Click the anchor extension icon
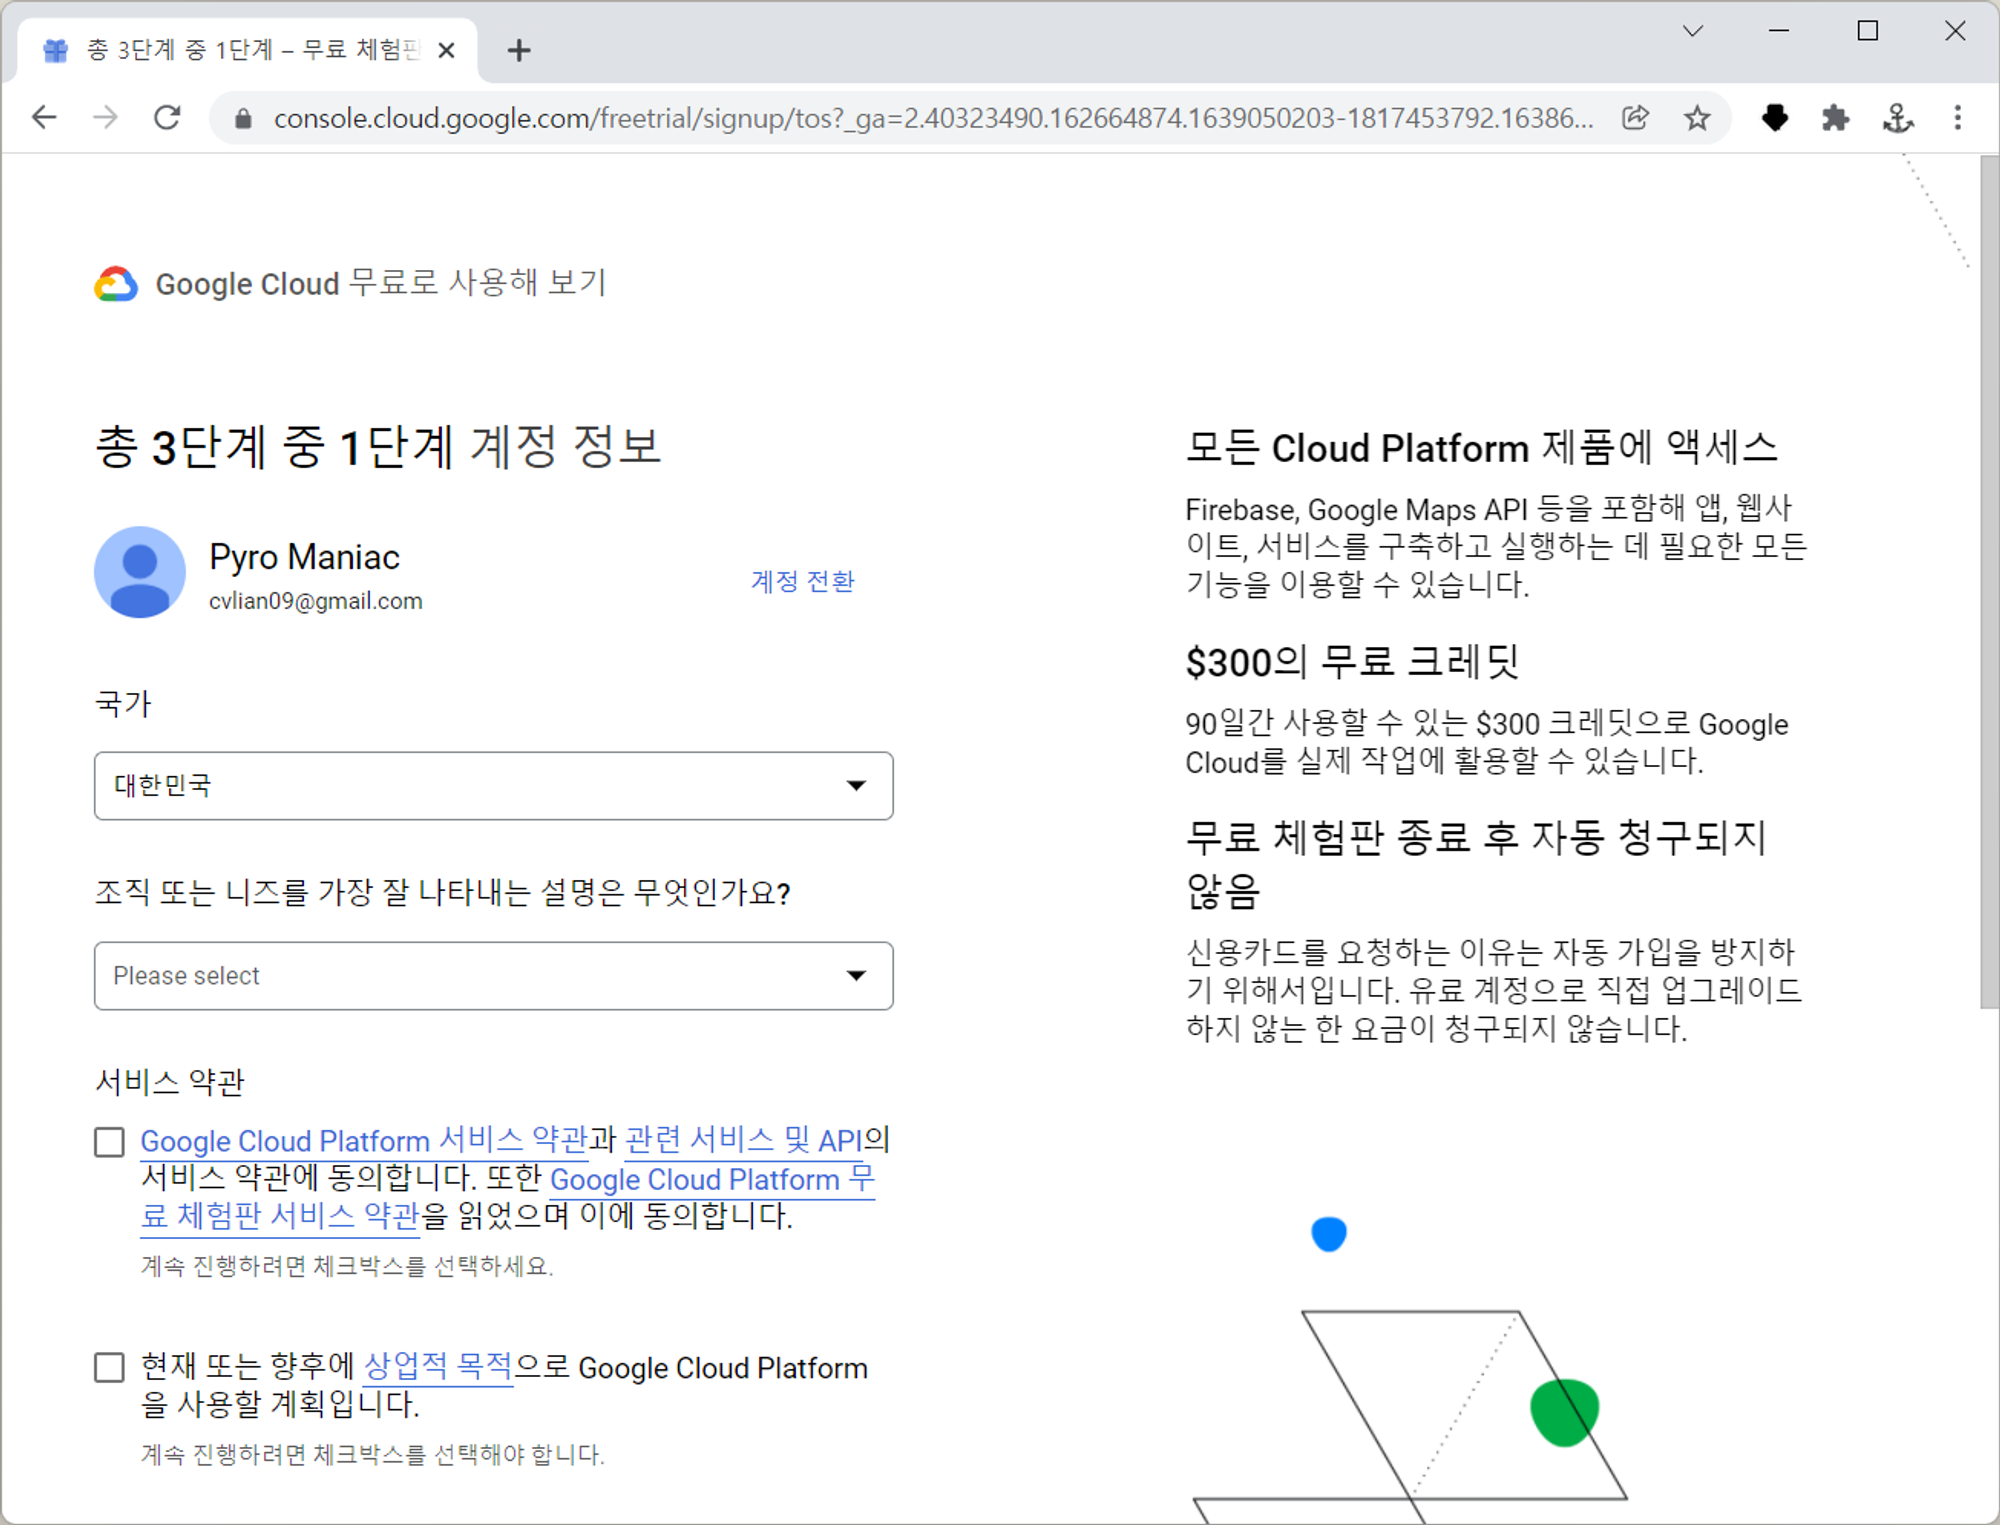This screenshot has width=2000, height=1525. click(x=1897, y=118)
